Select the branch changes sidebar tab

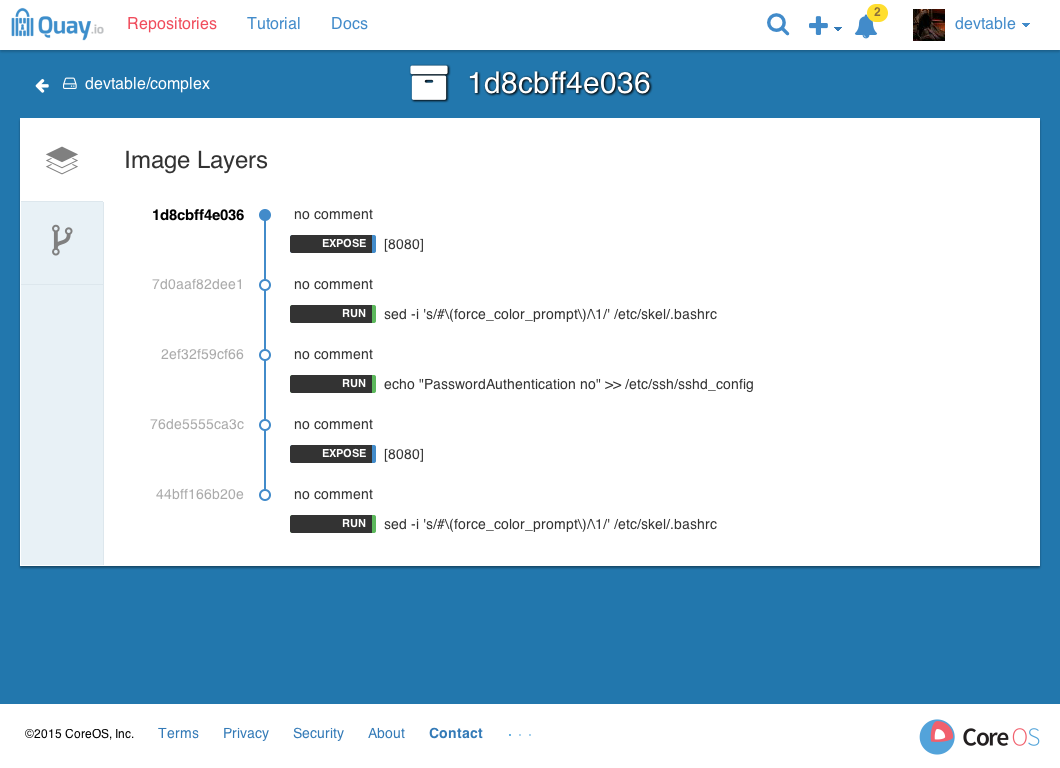click(62, 241)
